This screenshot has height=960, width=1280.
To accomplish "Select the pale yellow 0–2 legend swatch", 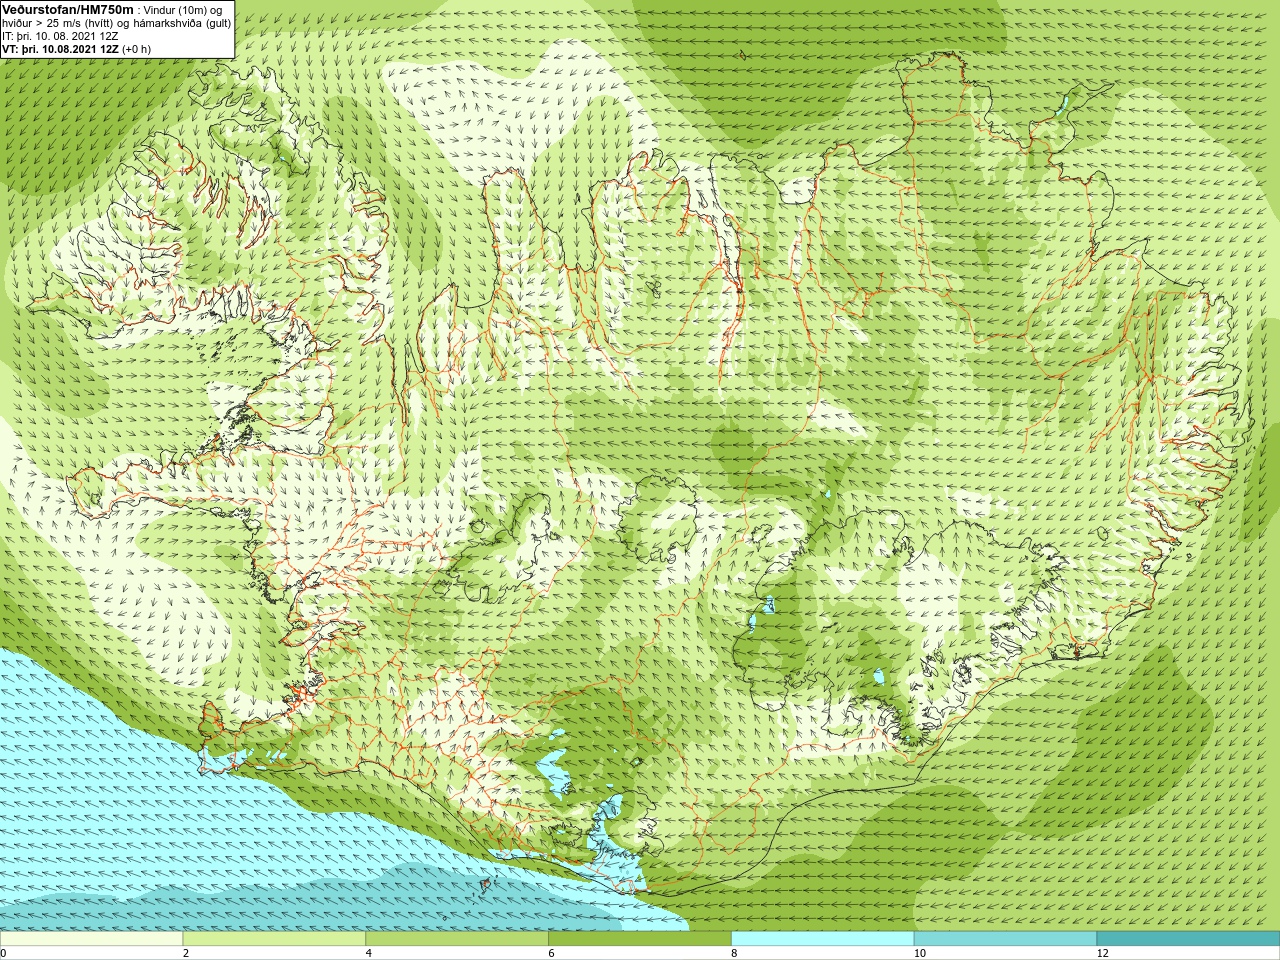I will point(91,939).
